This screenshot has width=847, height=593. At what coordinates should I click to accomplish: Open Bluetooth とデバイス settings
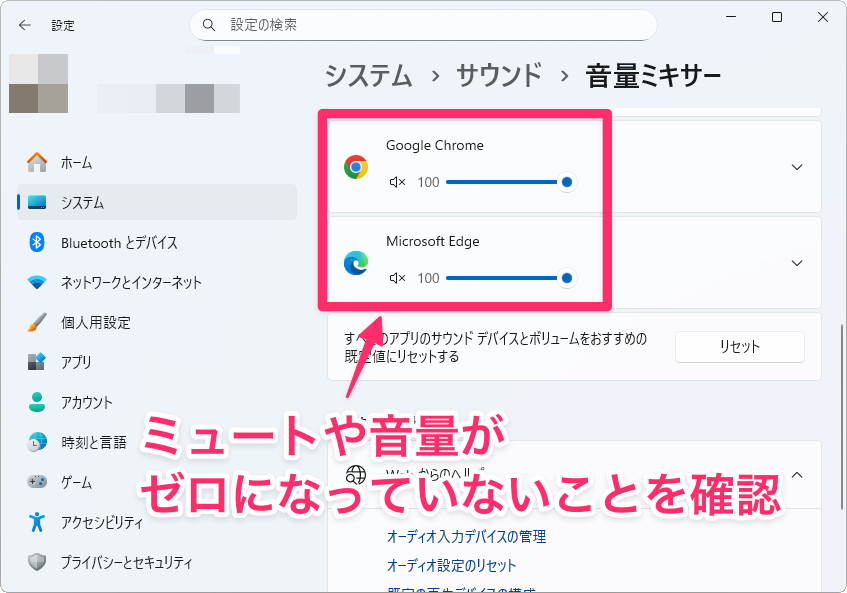pyautogui.click(x=118, y=243)
